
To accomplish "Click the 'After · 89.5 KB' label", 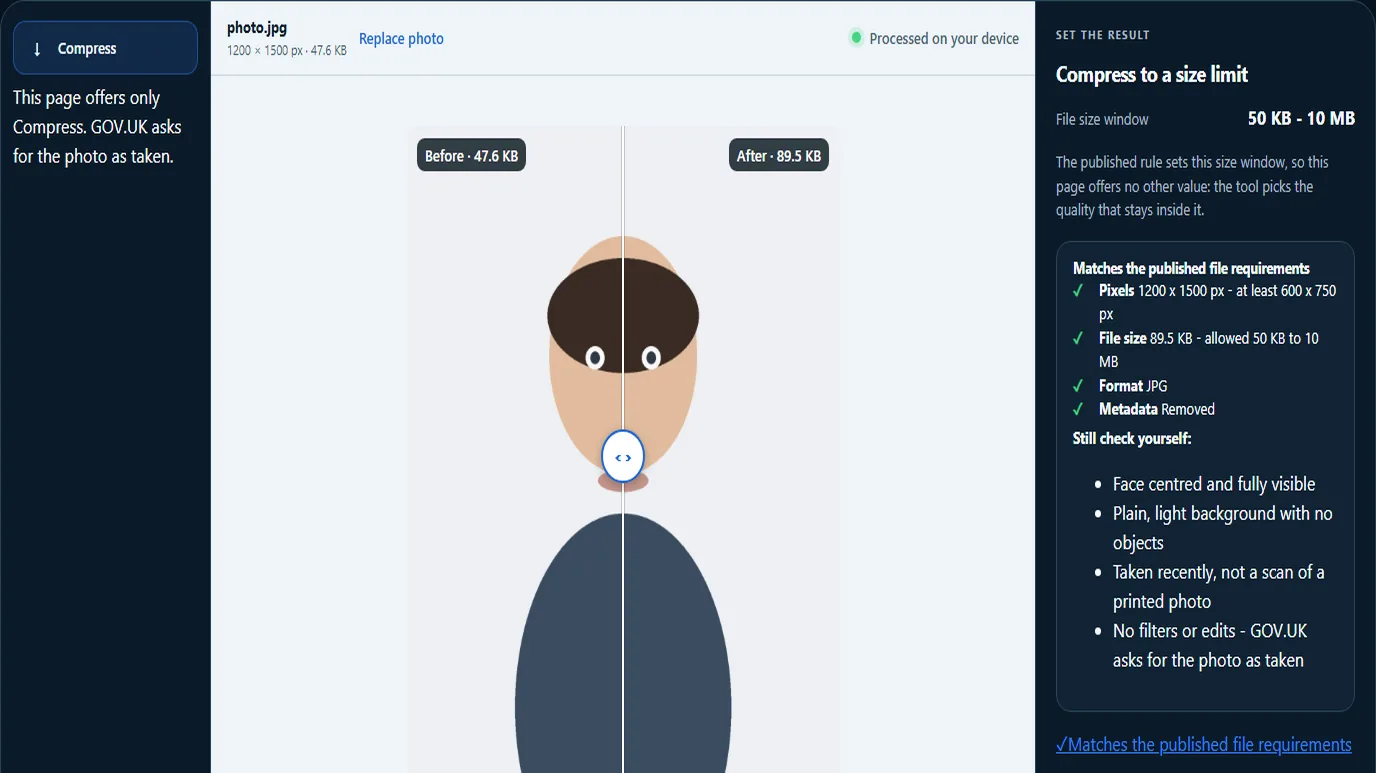I will 779,156.
